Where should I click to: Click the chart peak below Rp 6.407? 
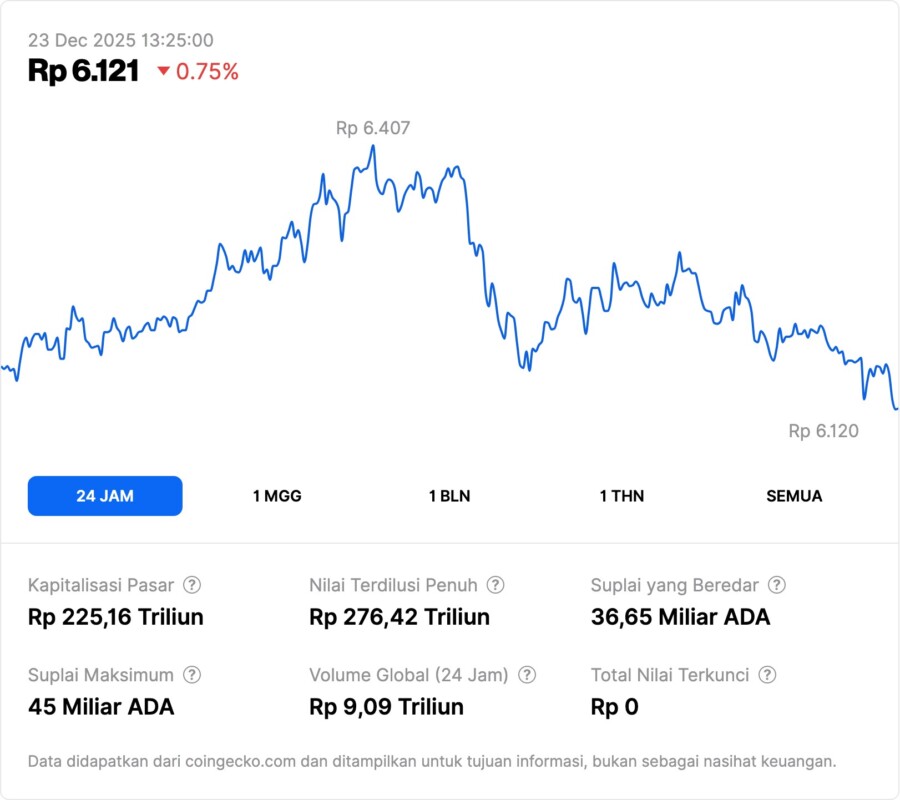[373, 147]
